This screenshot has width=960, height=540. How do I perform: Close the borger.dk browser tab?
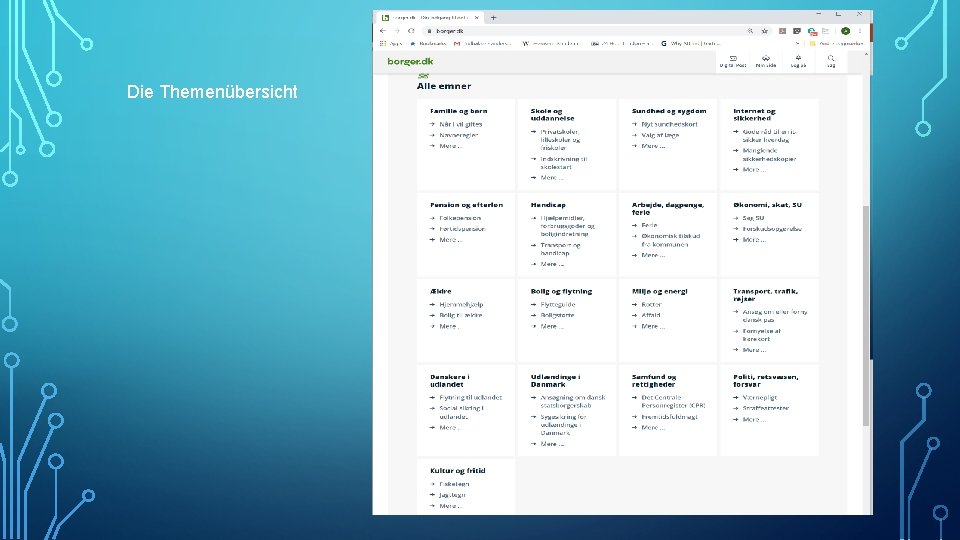pos(476,18)
